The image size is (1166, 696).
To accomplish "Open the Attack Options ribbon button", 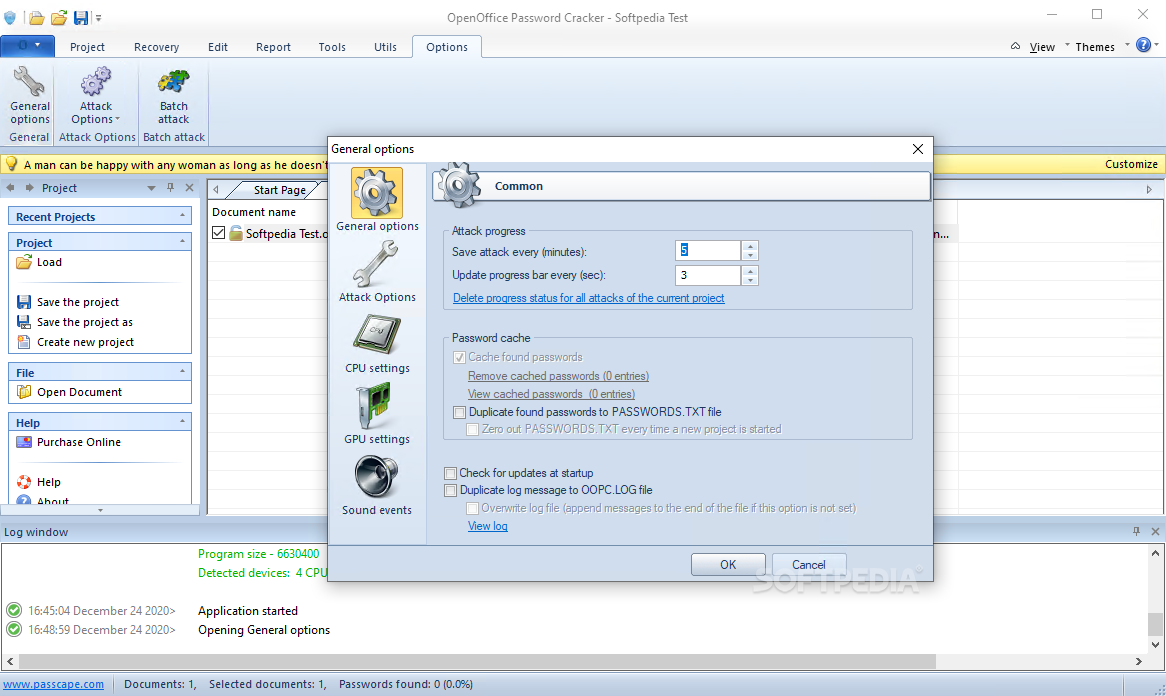I will point(96,96).
